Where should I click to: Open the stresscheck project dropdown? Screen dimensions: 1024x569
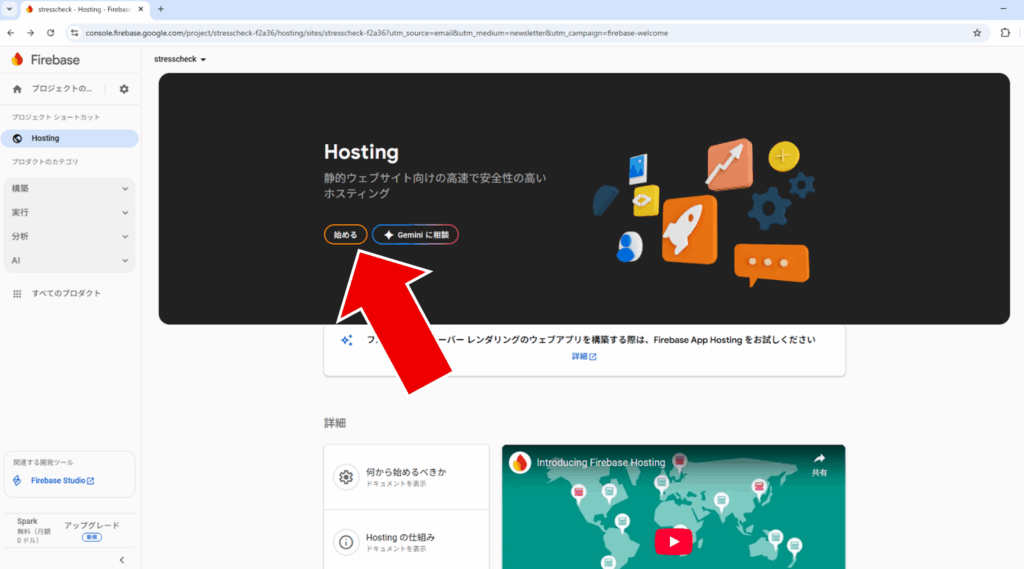click(180, 59)
